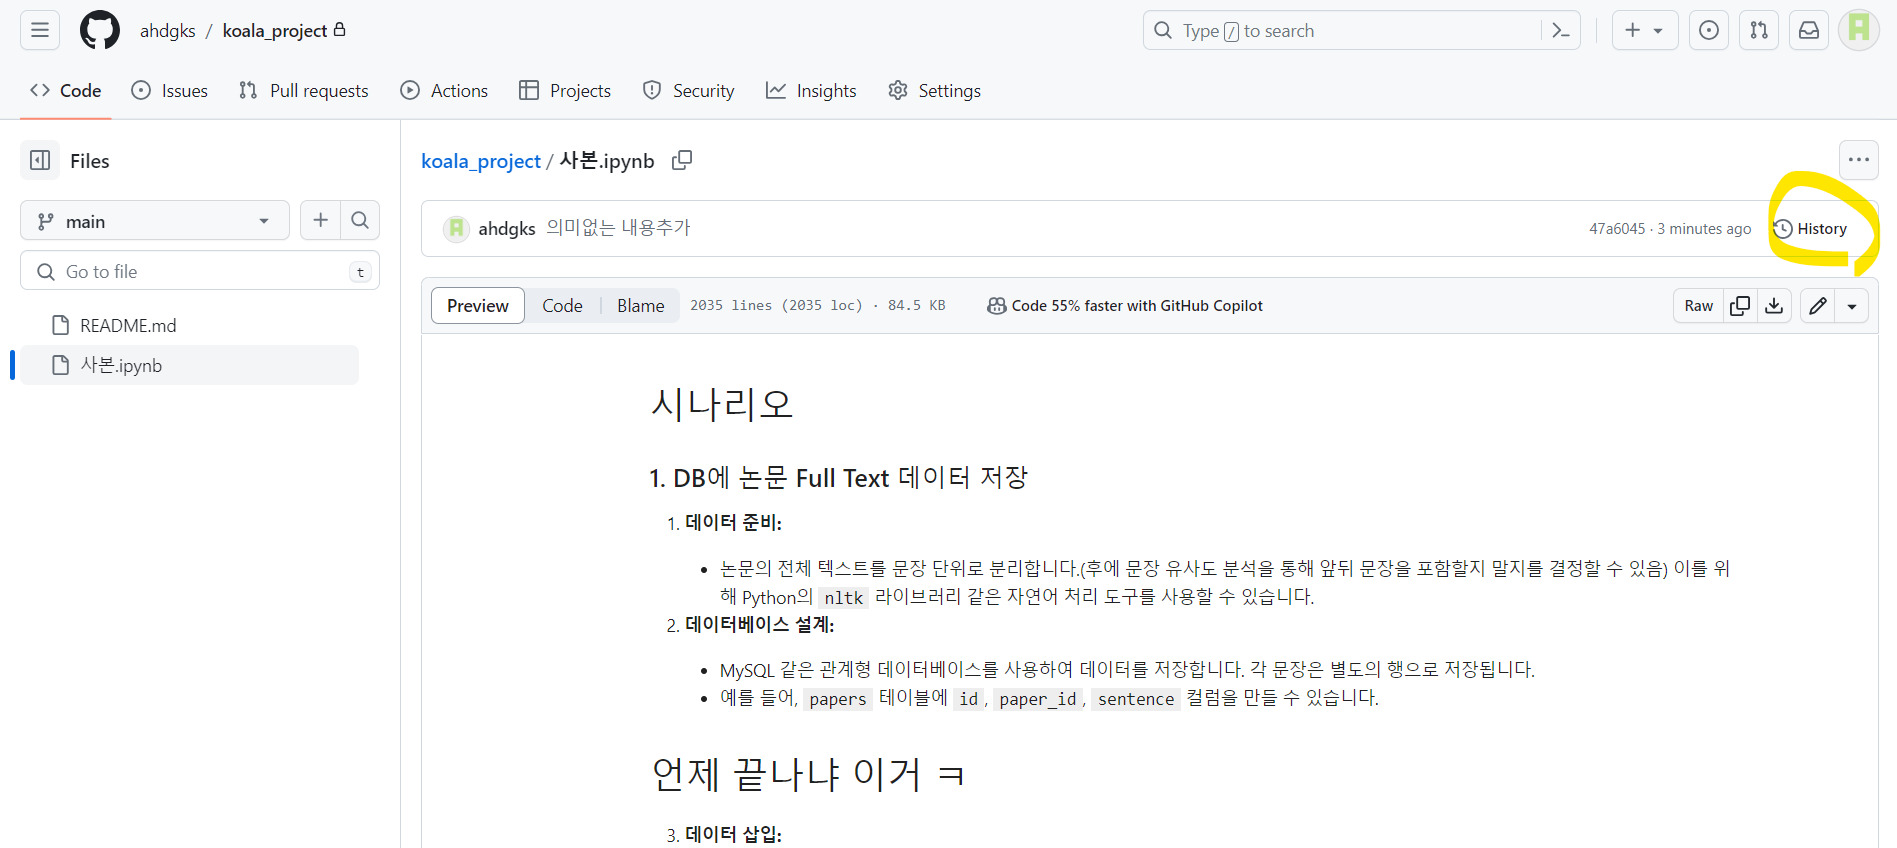Click the sentence inline code text
Screen dimensions: 1897x848
pyautogui.click(x=1136, y=699)
